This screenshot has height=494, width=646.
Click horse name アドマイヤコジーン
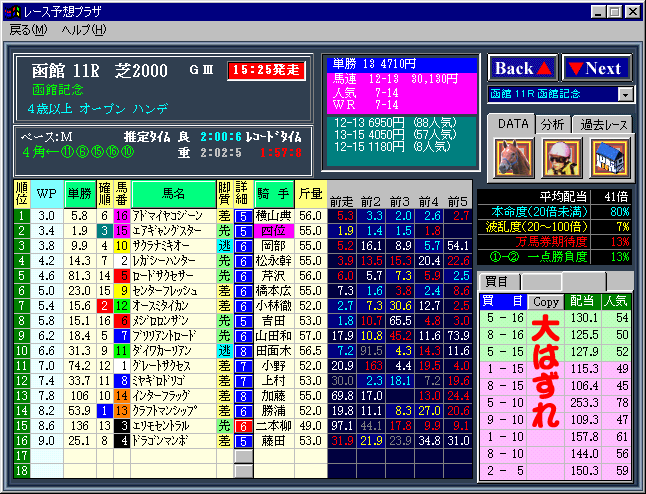tap(173, 215)
